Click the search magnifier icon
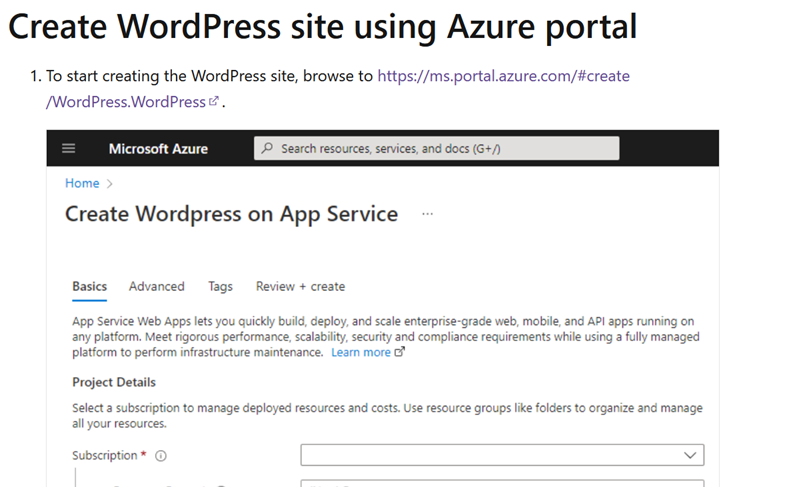This screenshot has width=785, height=487. (267, 148)
